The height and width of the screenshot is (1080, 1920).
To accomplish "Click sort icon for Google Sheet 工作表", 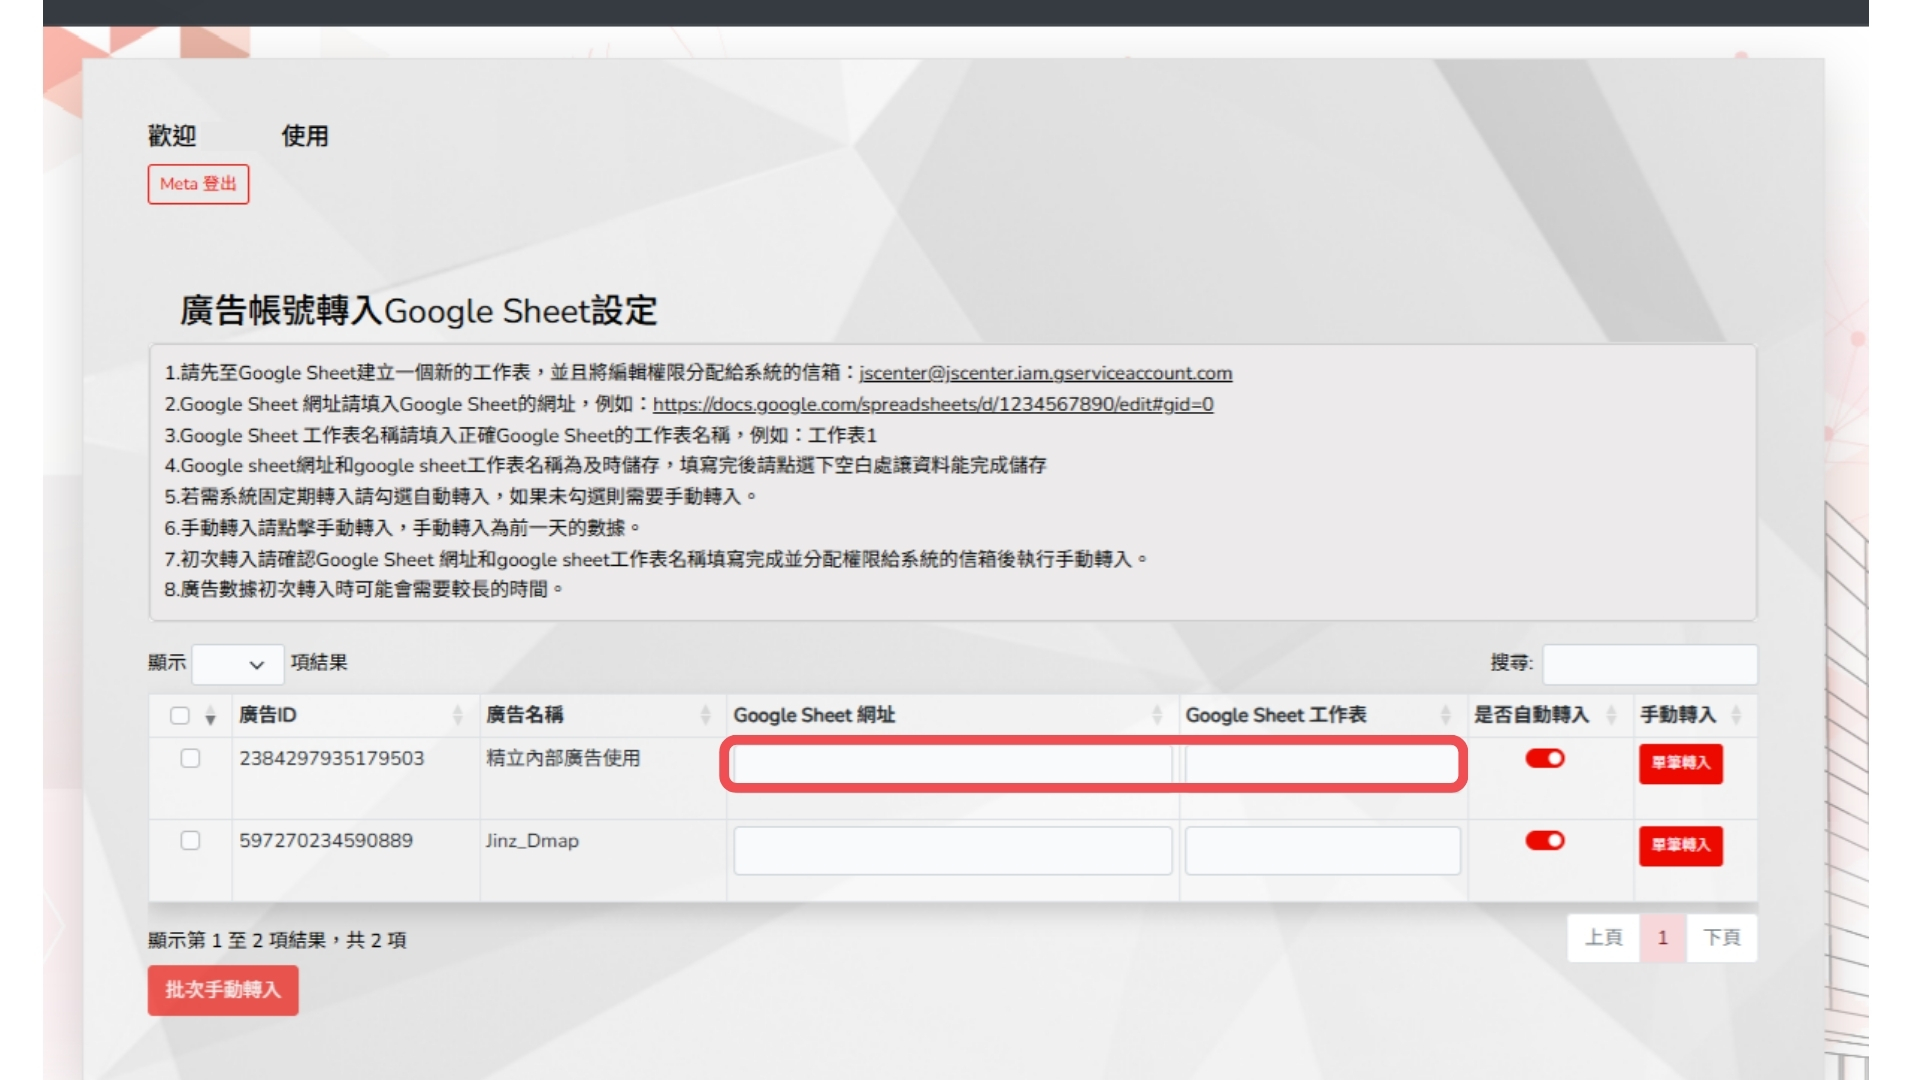I will [1445, 715].
